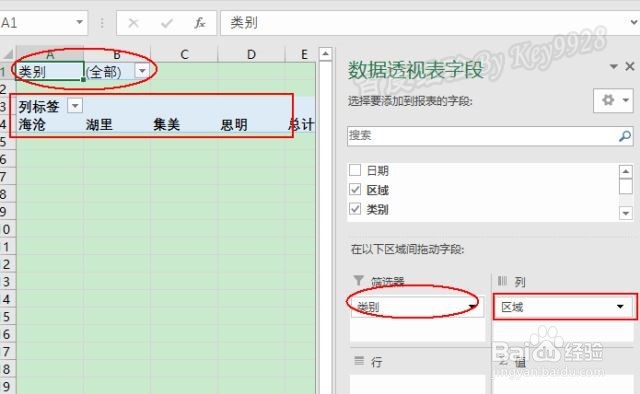Screen dimensions: 640x394
Task: Click cell with 集美
Action: click(184, 124)
